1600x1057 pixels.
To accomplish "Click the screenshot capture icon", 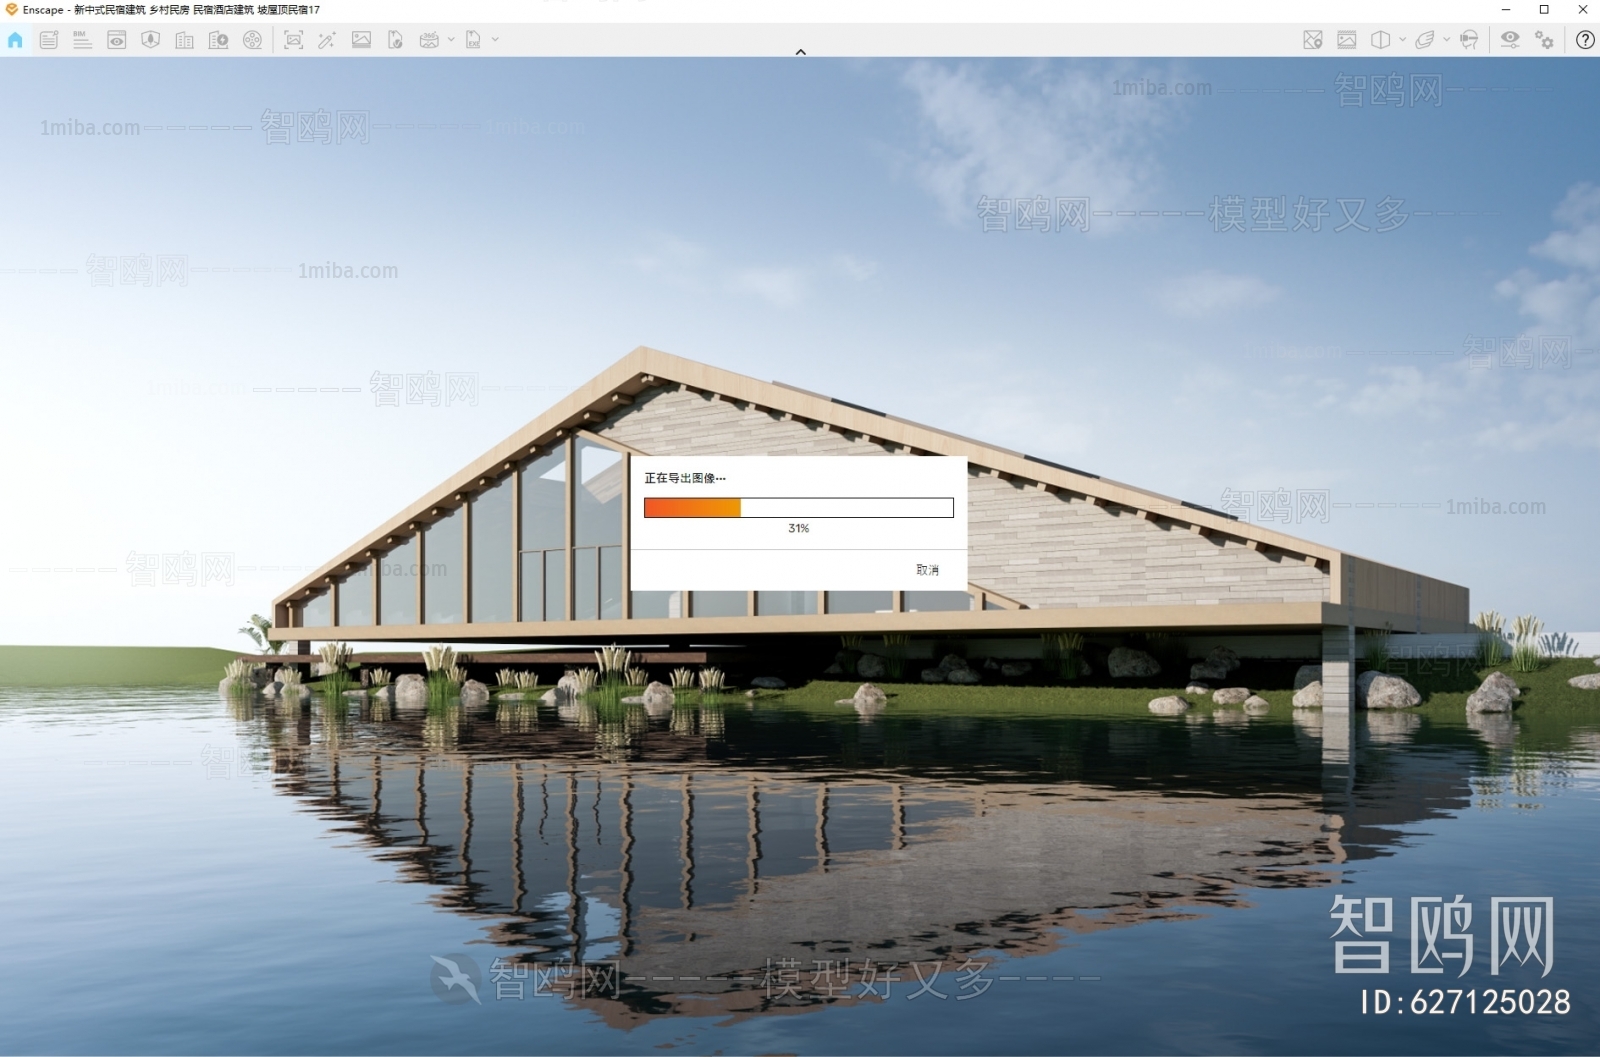I will tap(293, 40).
